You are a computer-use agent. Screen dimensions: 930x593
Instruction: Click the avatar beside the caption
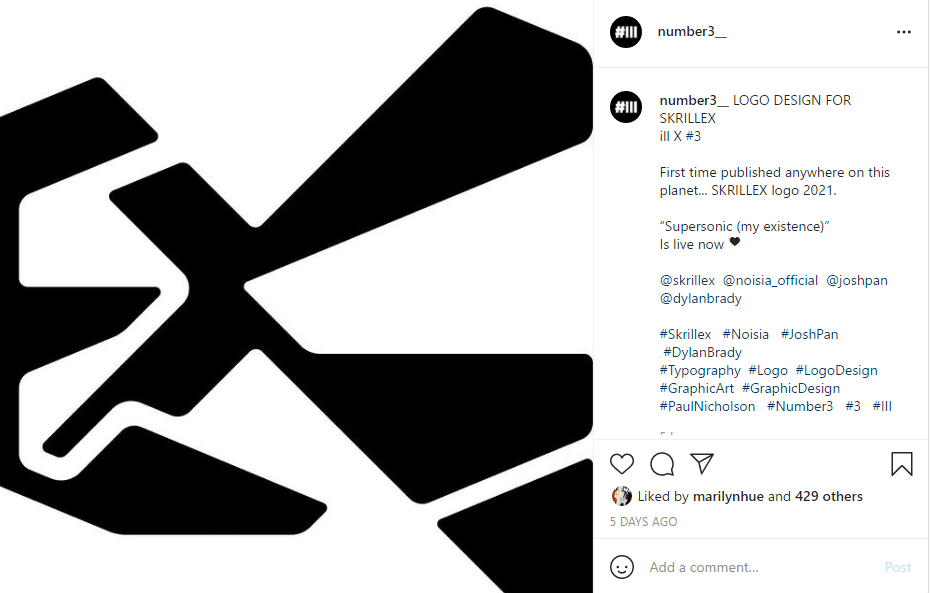coord(626,107)
